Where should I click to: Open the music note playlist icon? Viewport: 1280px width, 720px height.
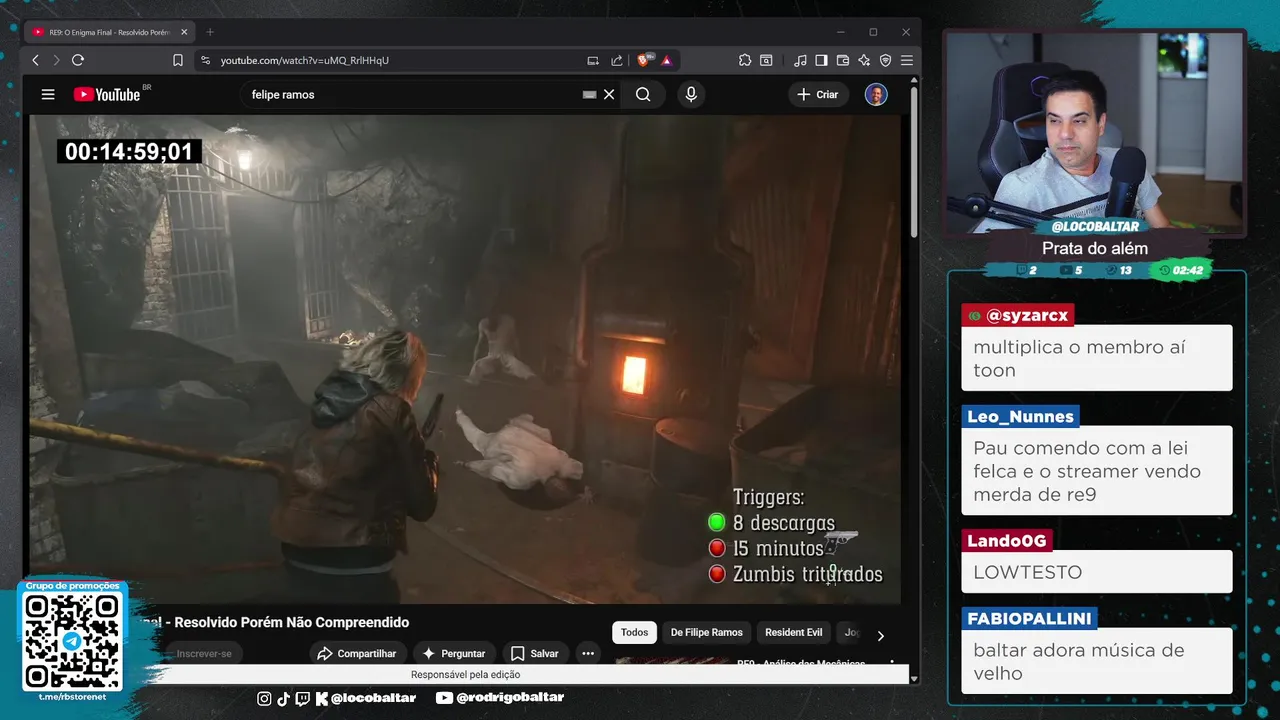[799, 60]
